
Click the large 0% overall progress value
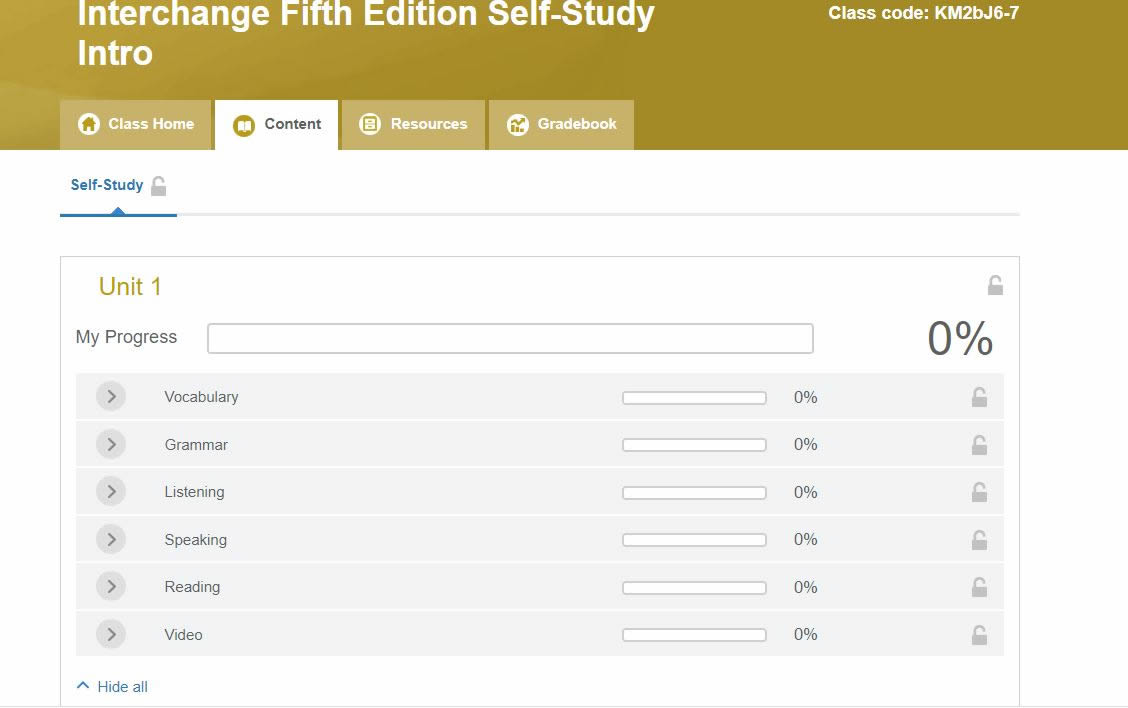point(960,338)
